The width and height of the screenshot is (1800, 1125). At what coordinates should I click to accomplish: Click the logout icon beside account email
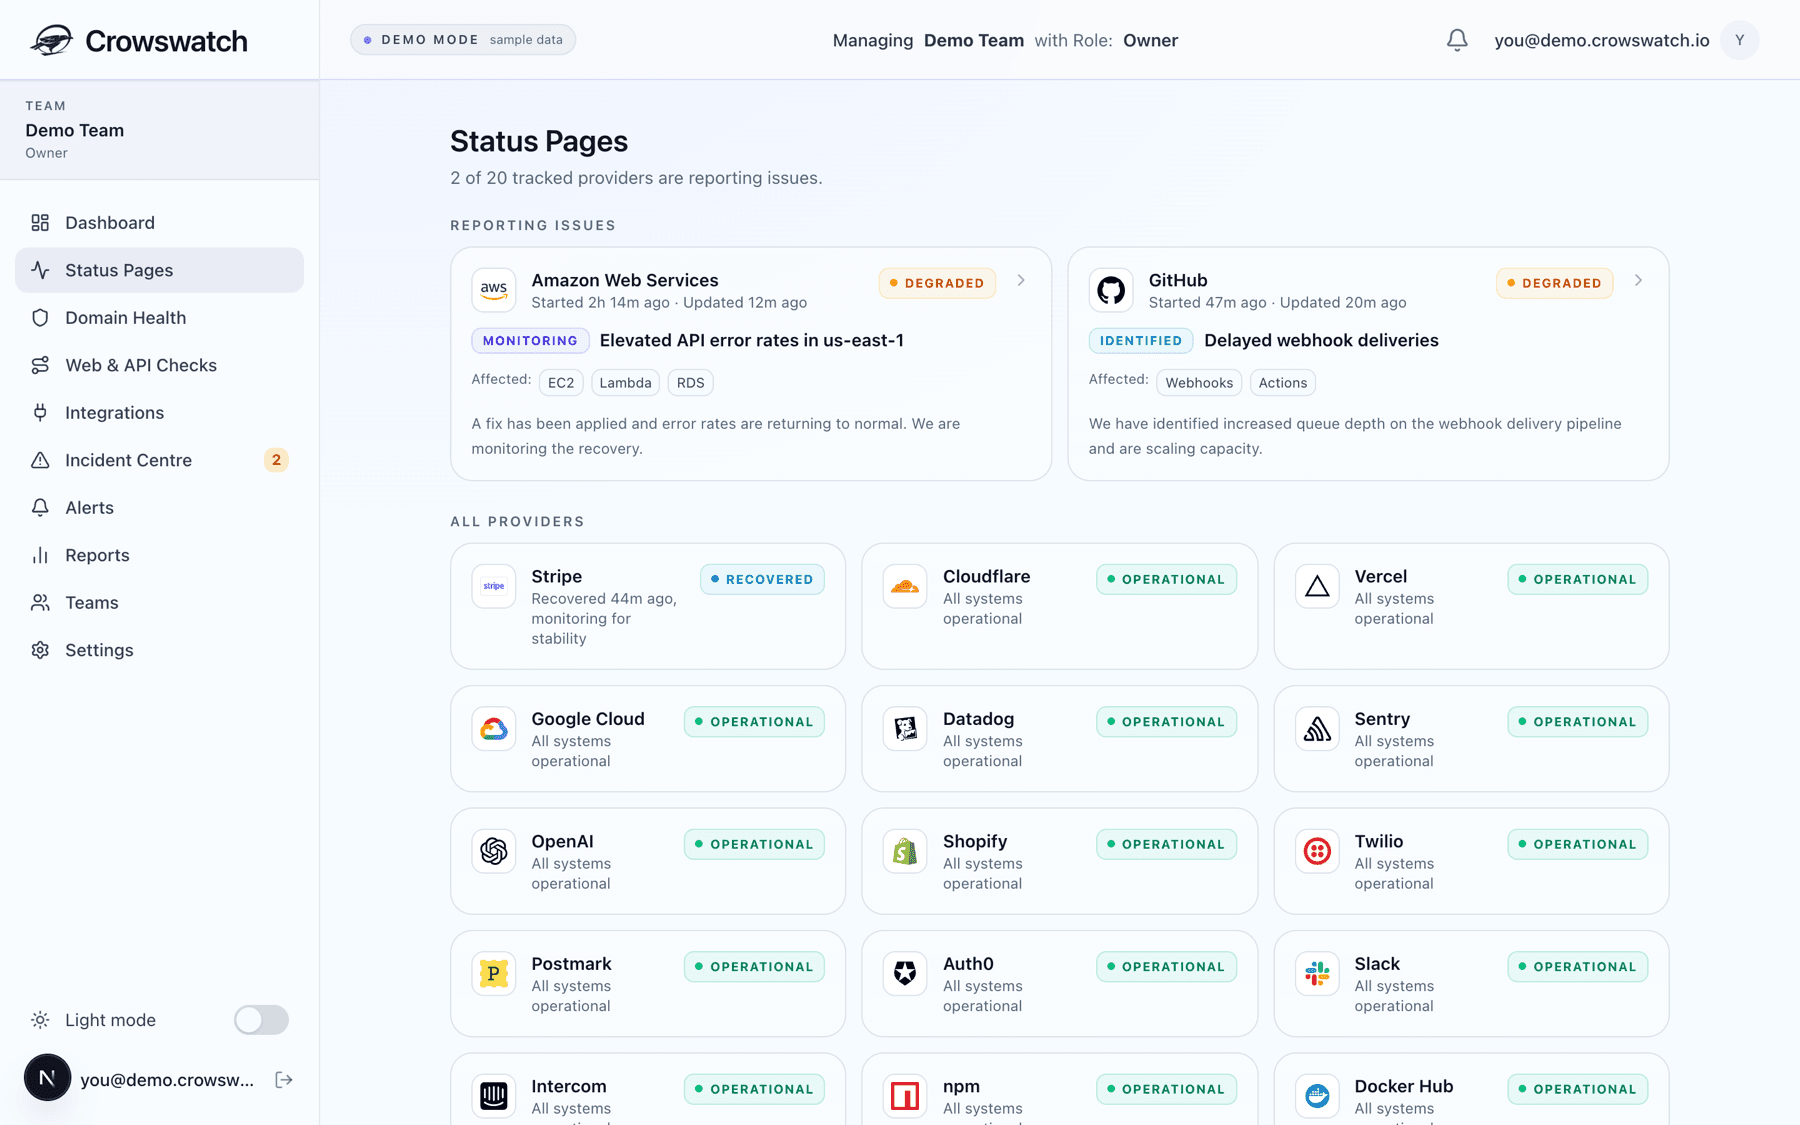(284, 1079)
